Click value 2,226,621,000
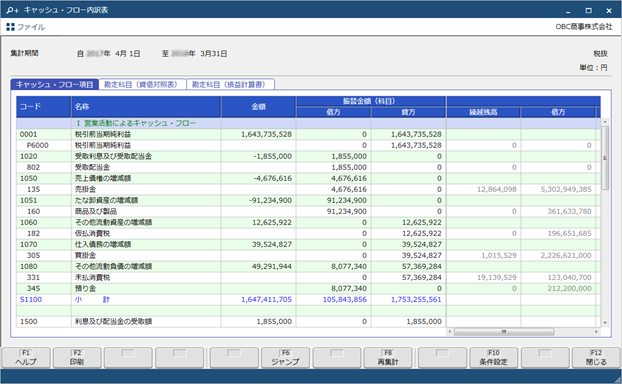The height and width of the screenshot is (384, 622). pyautogui.click(x=566, y=255)
